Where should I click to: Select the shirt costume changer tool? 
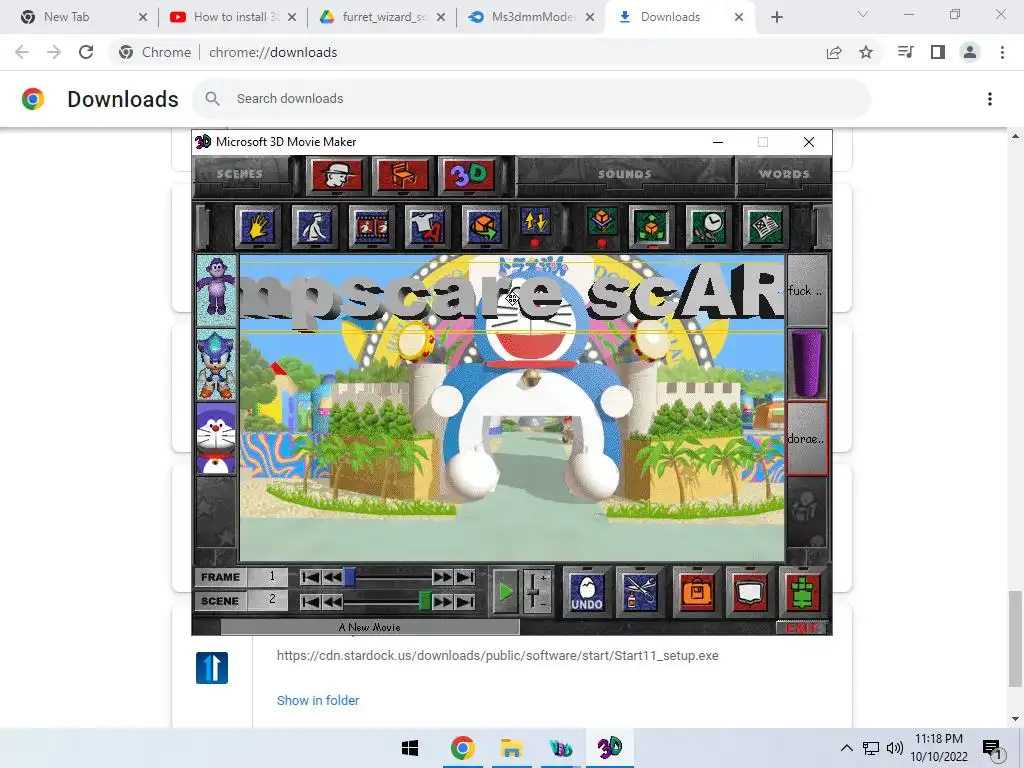pyautogui.click(x=428, y=227)
